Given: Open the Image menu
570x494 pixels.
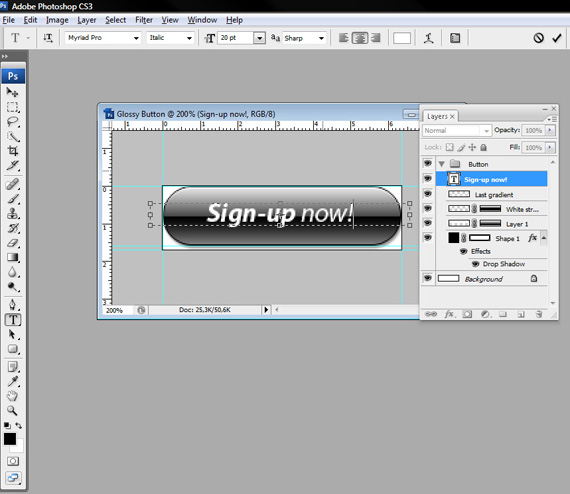Looking at the screenshot, I should 57,20.
